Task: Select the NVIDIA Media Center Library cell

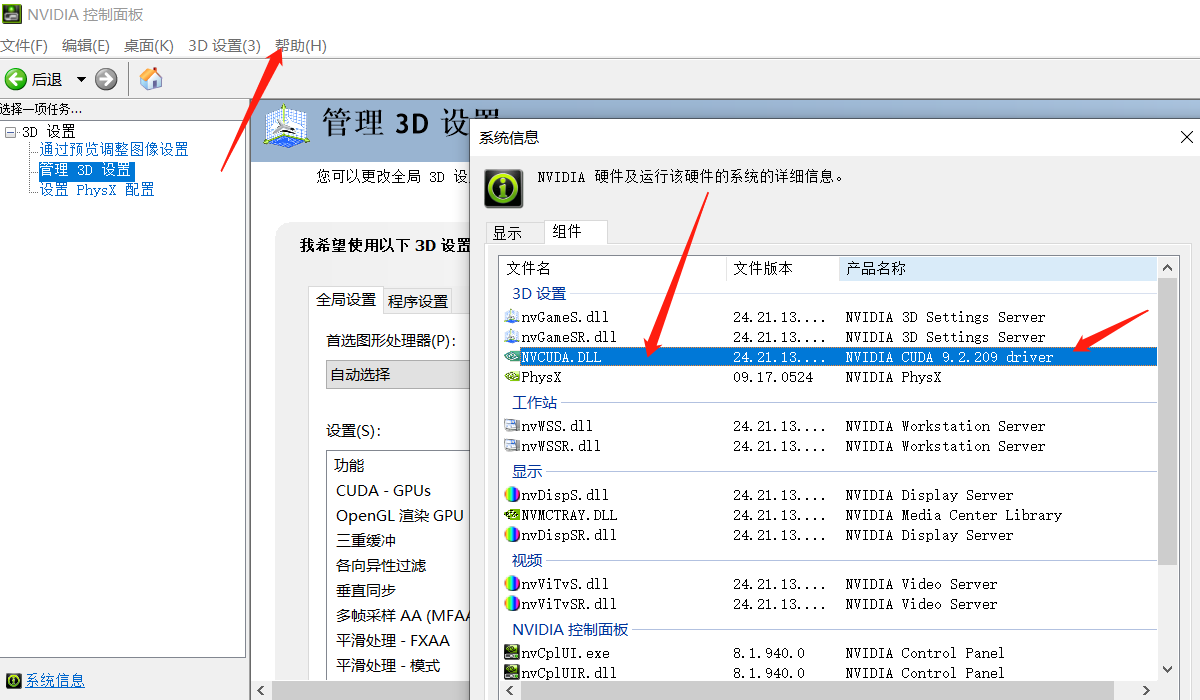Action: click(953, 515)
